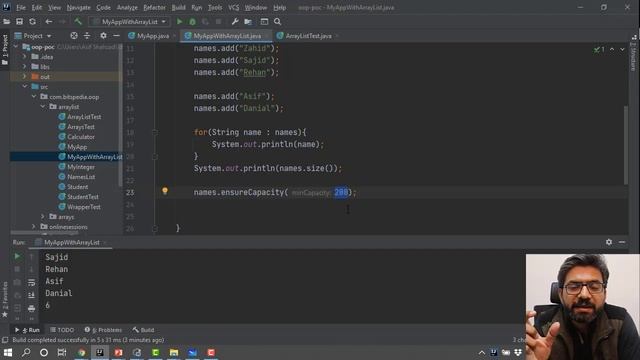Click the Windows taskbar search icon
This screenshot has width=640, height=360.
point(26,352)
